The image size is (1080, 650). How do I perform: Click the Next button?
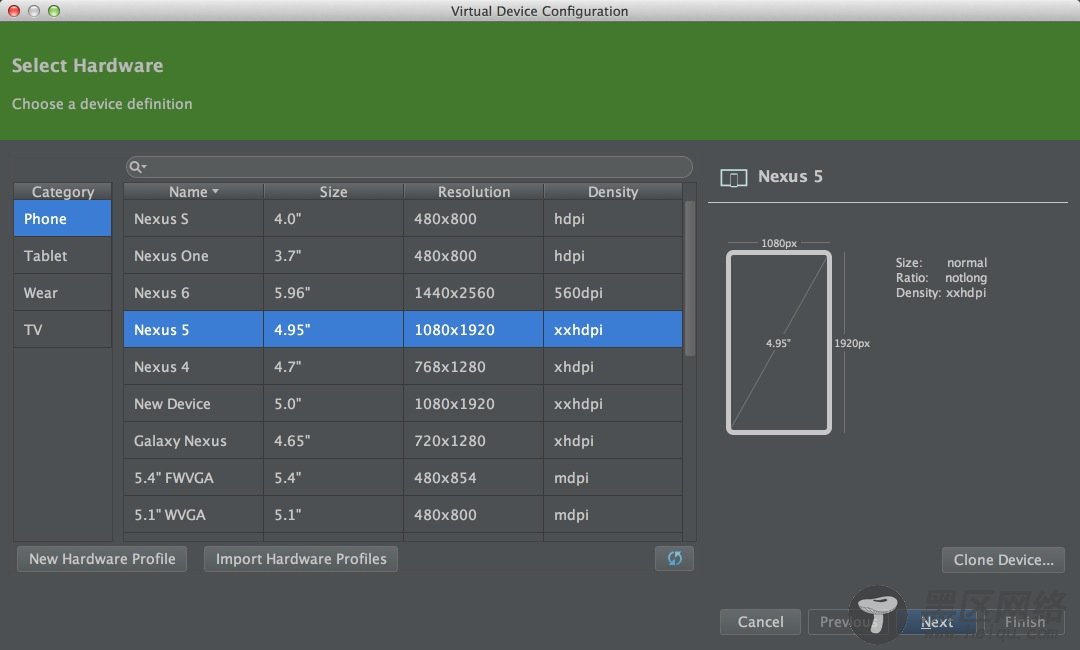(x=937, y=622)
